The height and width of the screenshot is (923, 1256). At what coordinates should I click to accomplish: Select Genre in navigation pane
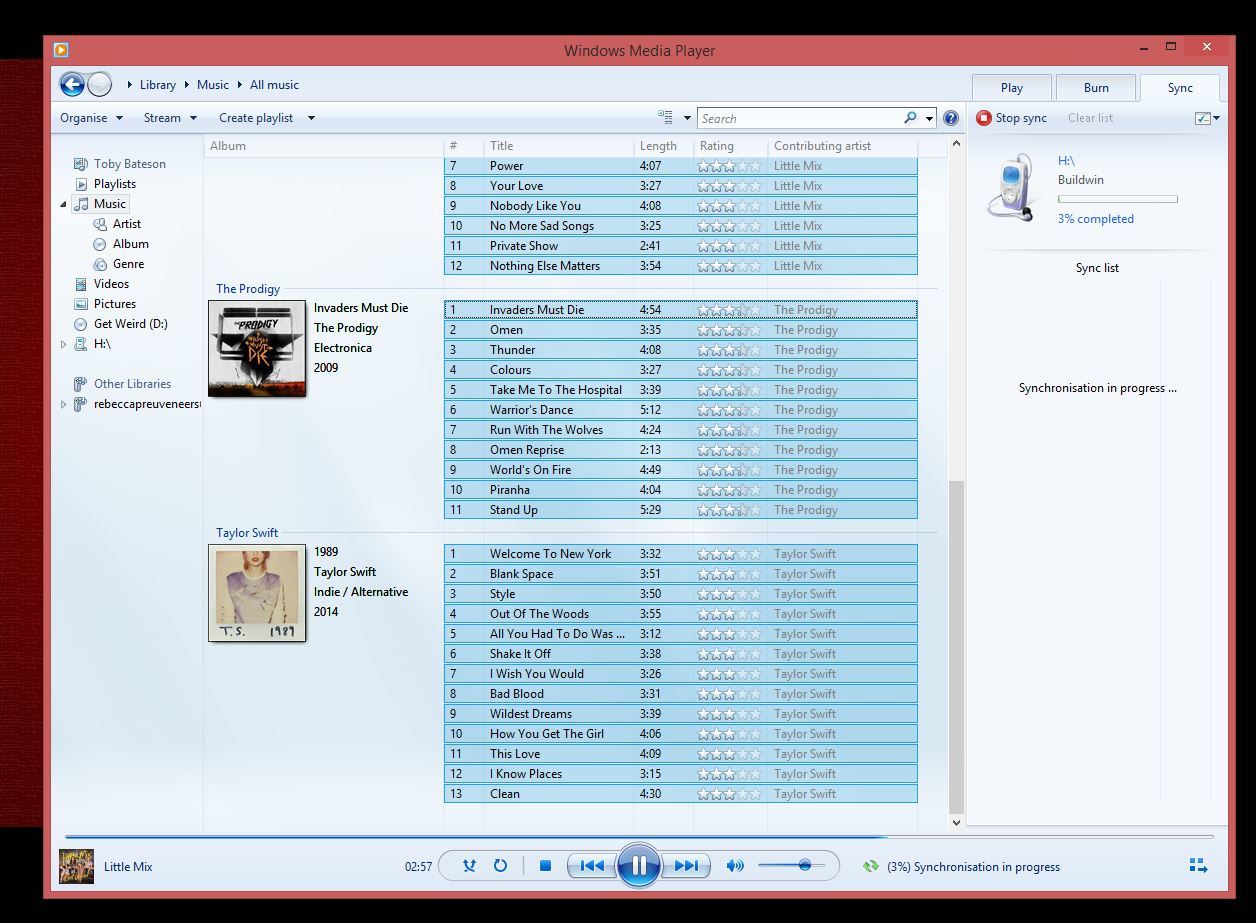129,264
